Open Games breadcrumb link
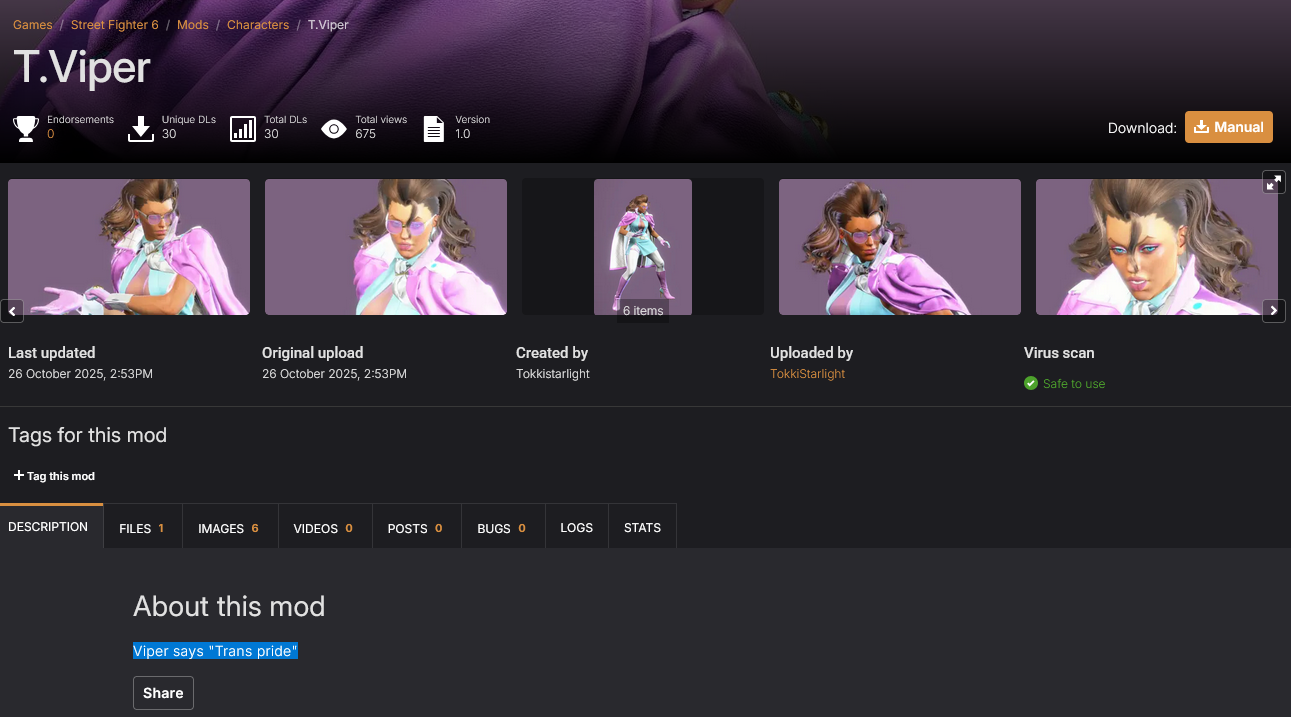 [x=33, y=25]
